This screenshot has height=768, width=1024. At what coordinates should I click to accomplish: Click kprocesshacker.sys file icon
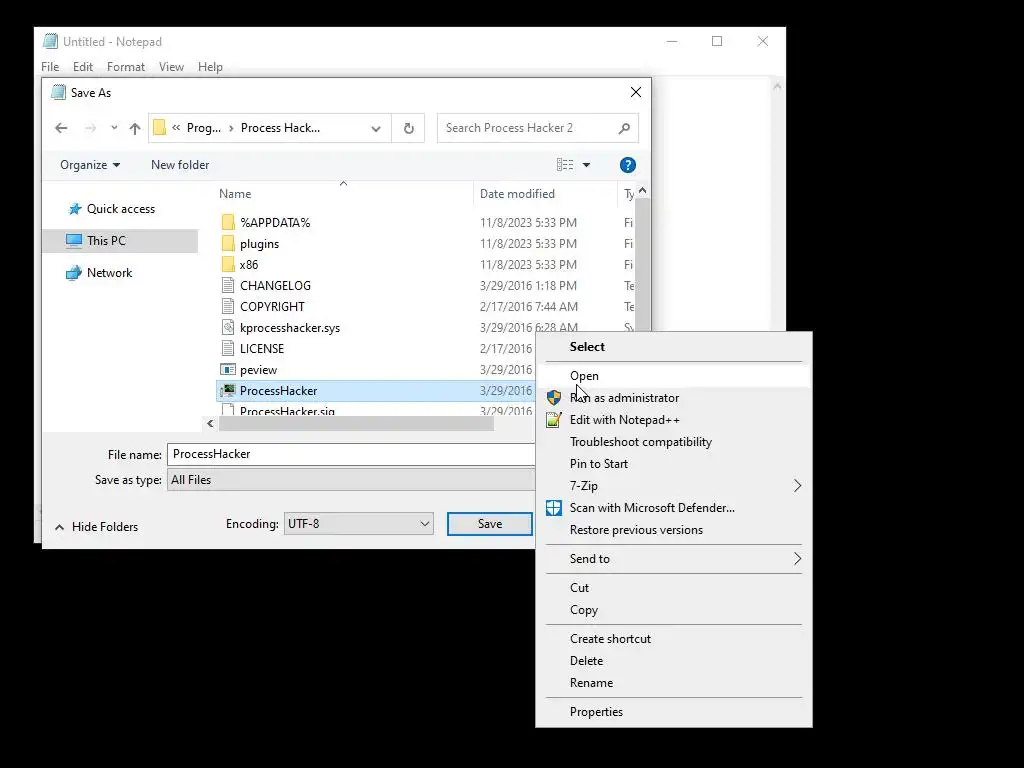pos(228,327)
